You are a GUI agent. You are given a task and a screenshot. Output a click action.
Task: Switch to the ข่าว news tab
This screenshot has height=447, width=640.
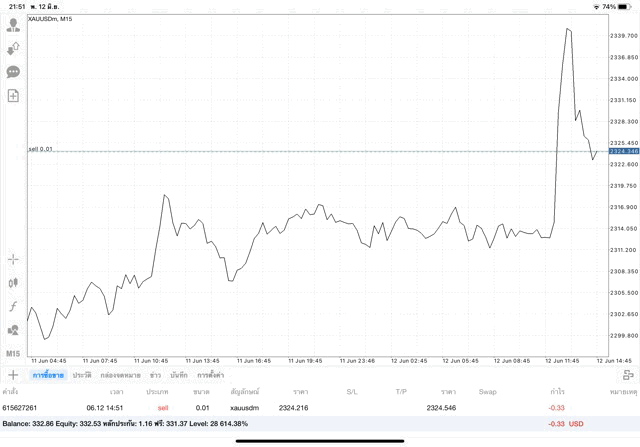pos(155,375)
